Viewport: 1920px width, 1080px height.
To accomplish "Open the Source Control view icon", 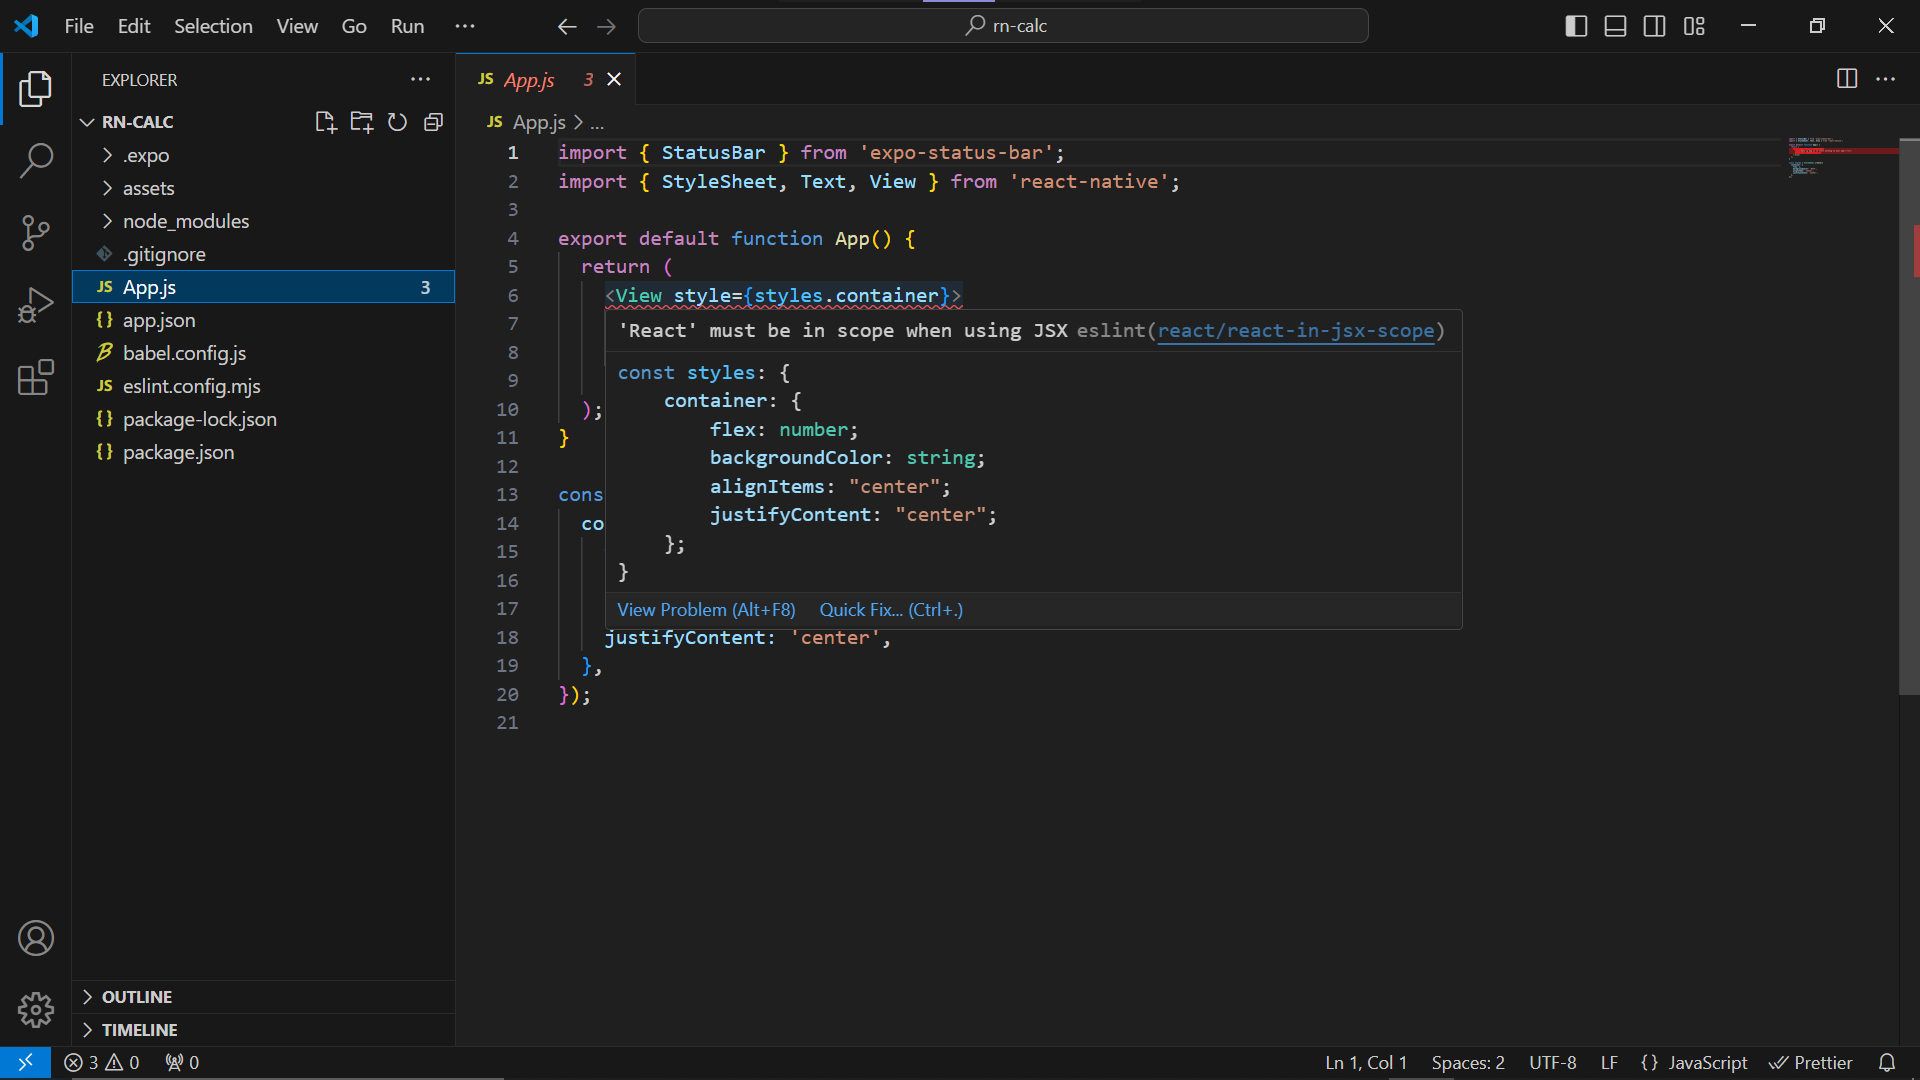I will tap(36, 232).
